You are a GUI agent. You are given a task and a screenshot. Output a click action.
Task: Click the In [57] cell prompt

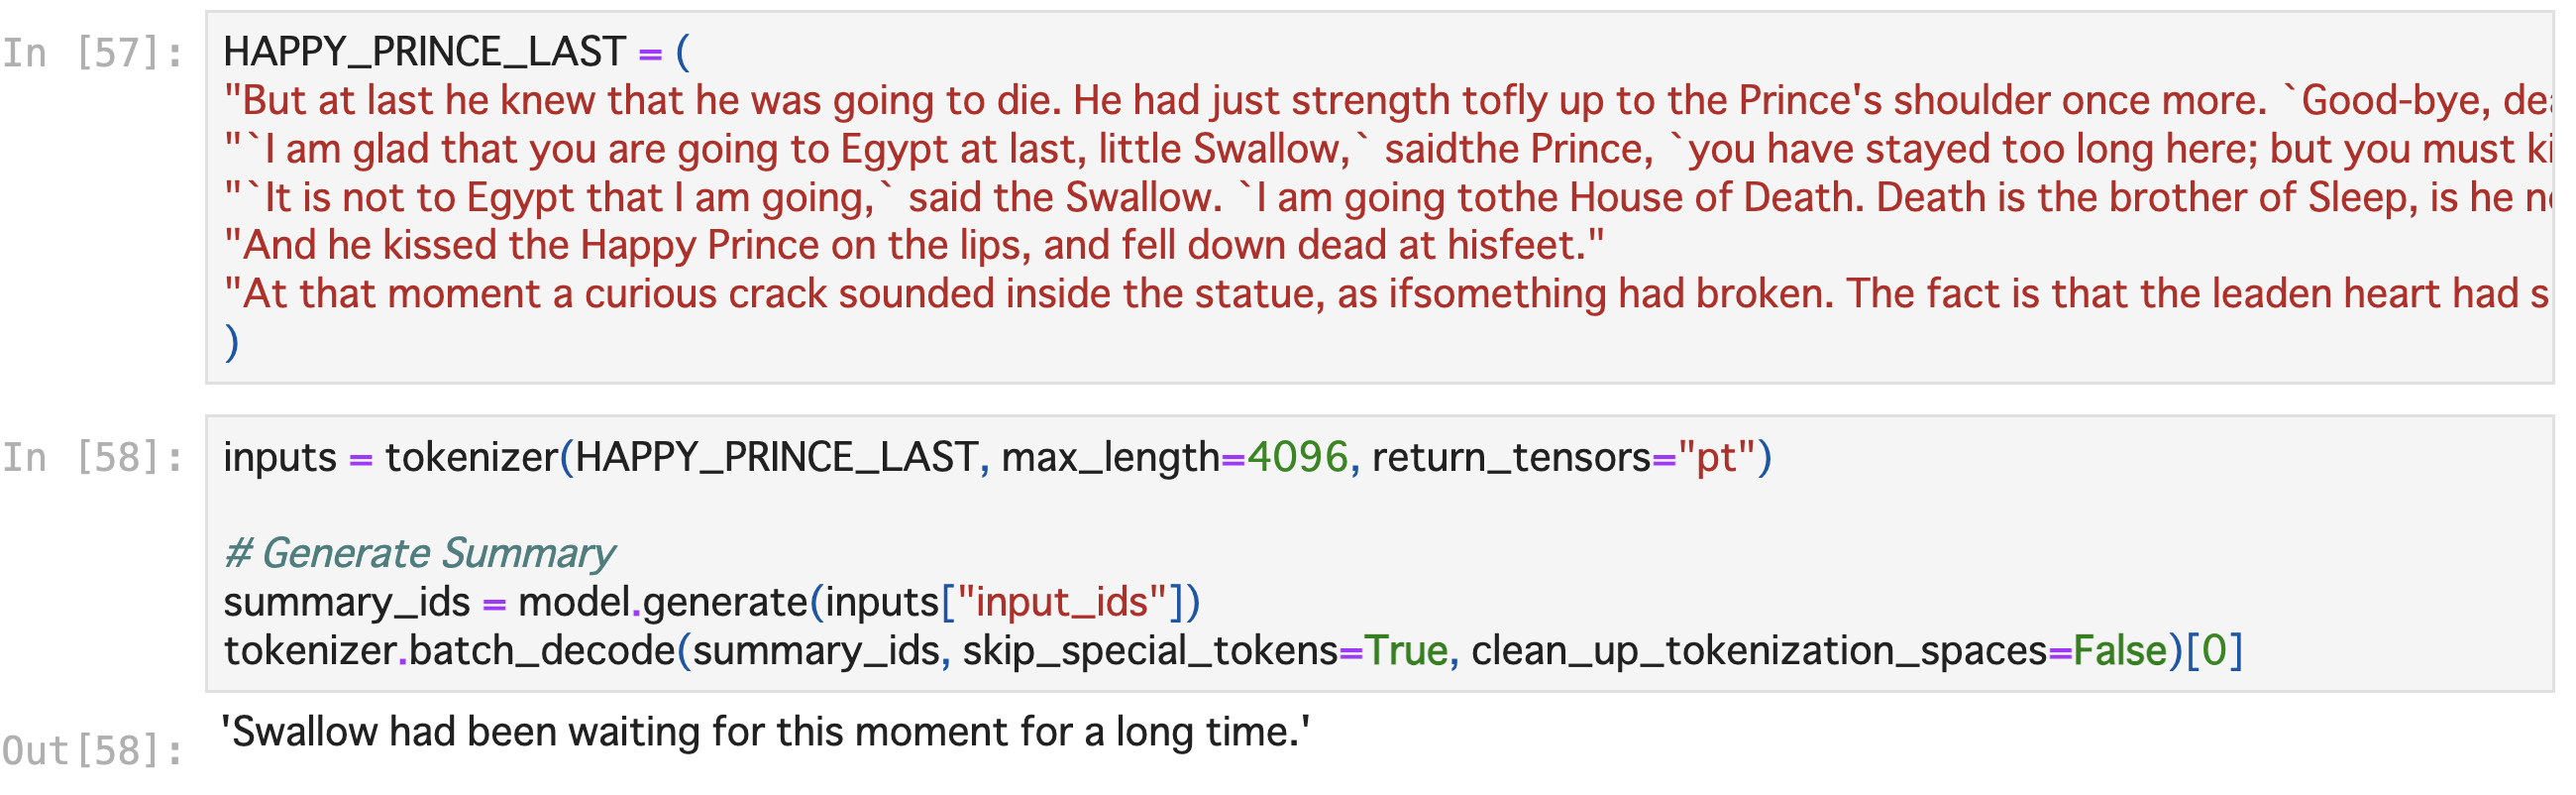pos(93,53)
